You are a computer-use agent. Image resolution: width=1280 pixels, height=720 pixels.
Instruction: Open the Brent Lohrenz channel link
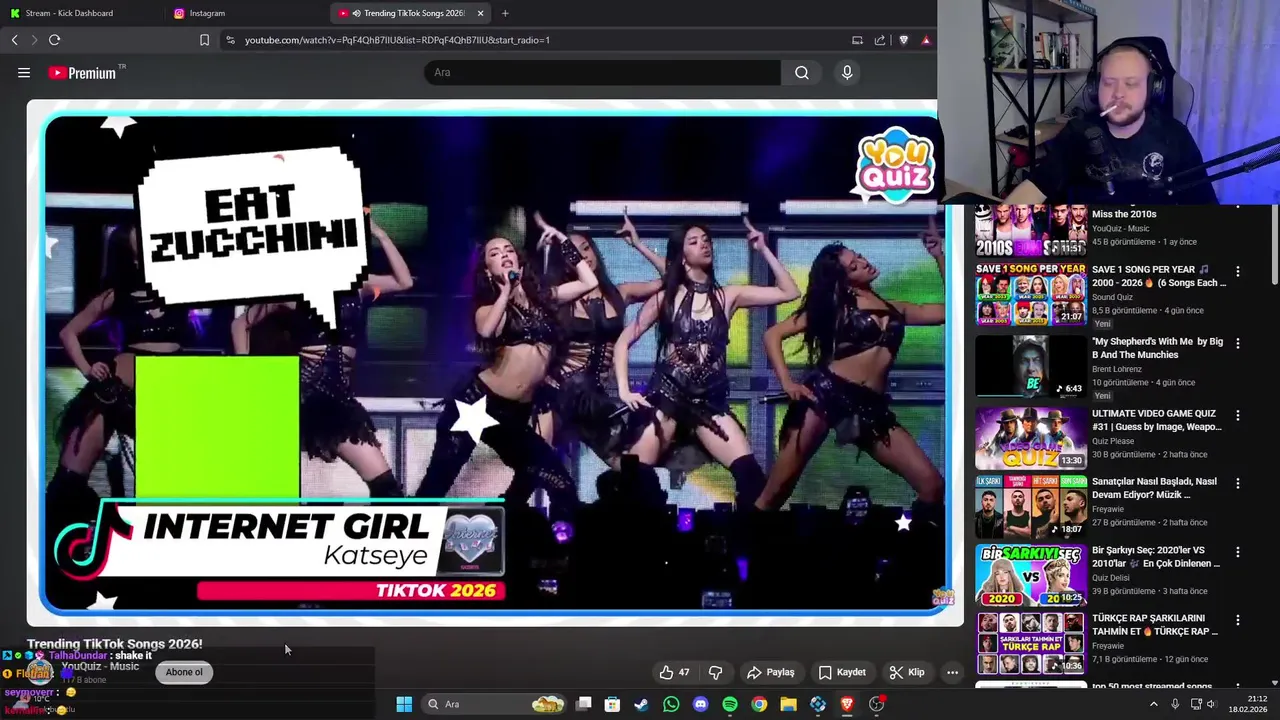(x=1117, y=369)
